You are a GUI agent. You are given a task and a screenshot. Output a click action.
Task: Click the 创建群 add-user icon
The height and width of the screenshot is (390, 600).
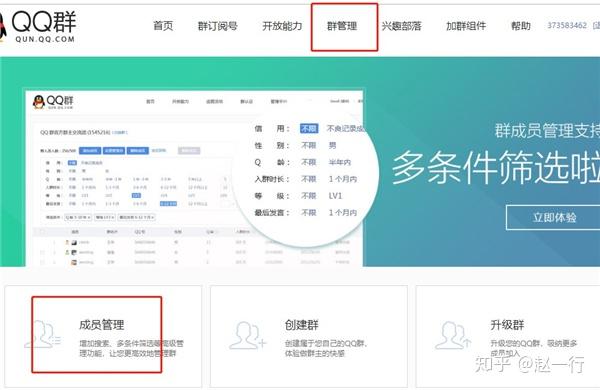(x=247, y=335)
